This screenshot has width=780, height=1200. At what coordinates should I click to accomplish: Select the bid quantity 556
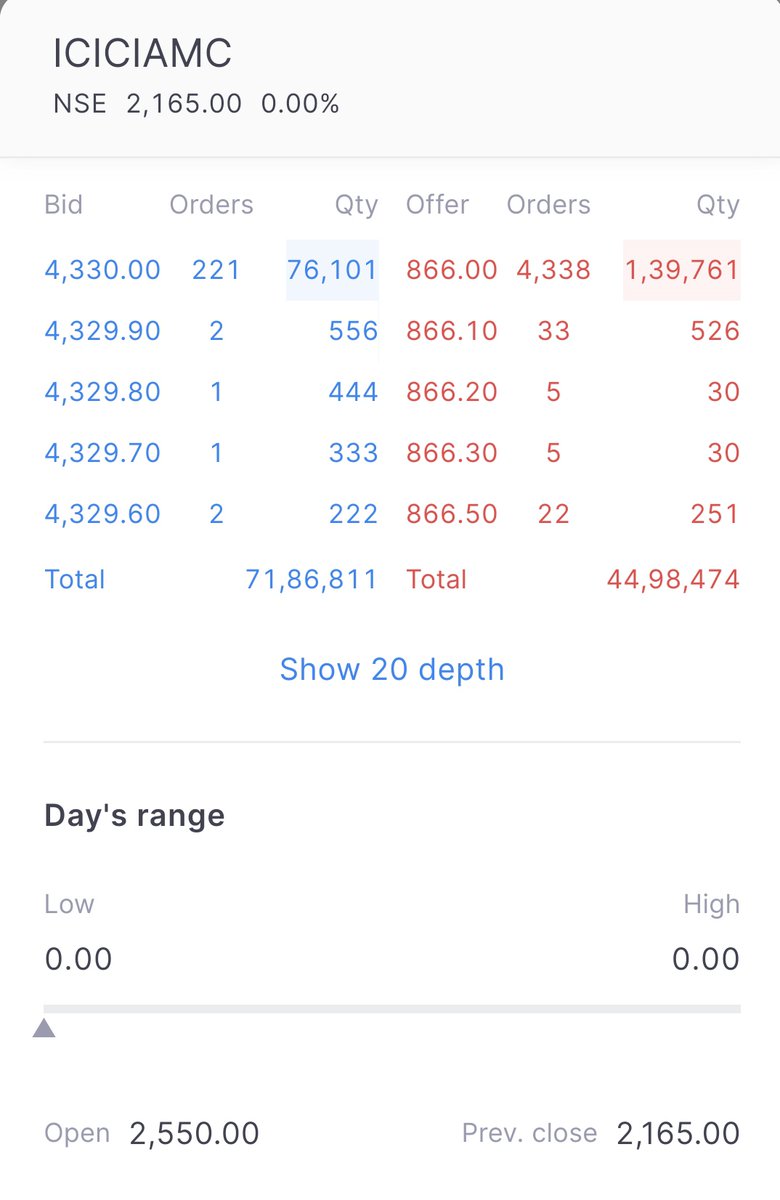tap(353, 331)
